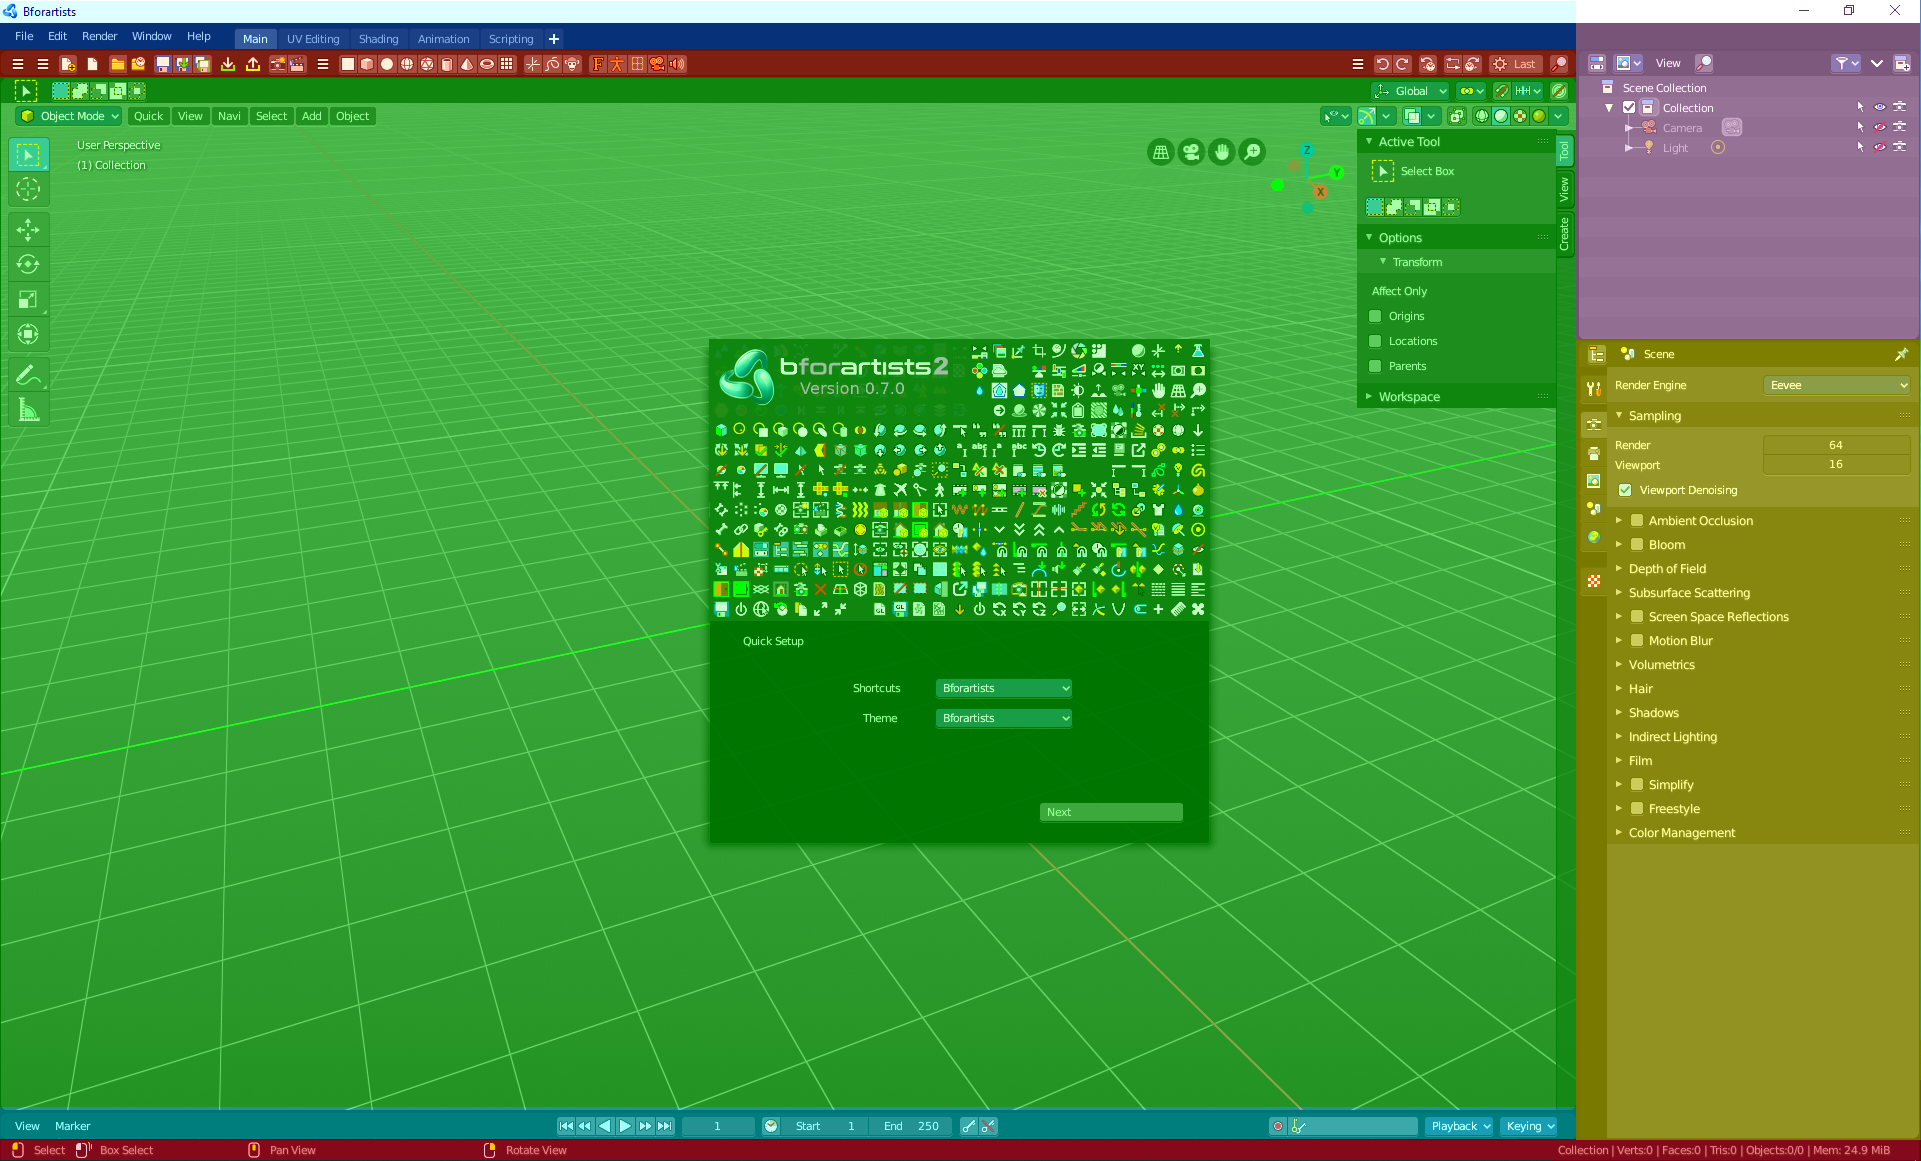Click the Undo arrow icon
This screenshot has height=1161, width=1921.
click(1382, 64)
